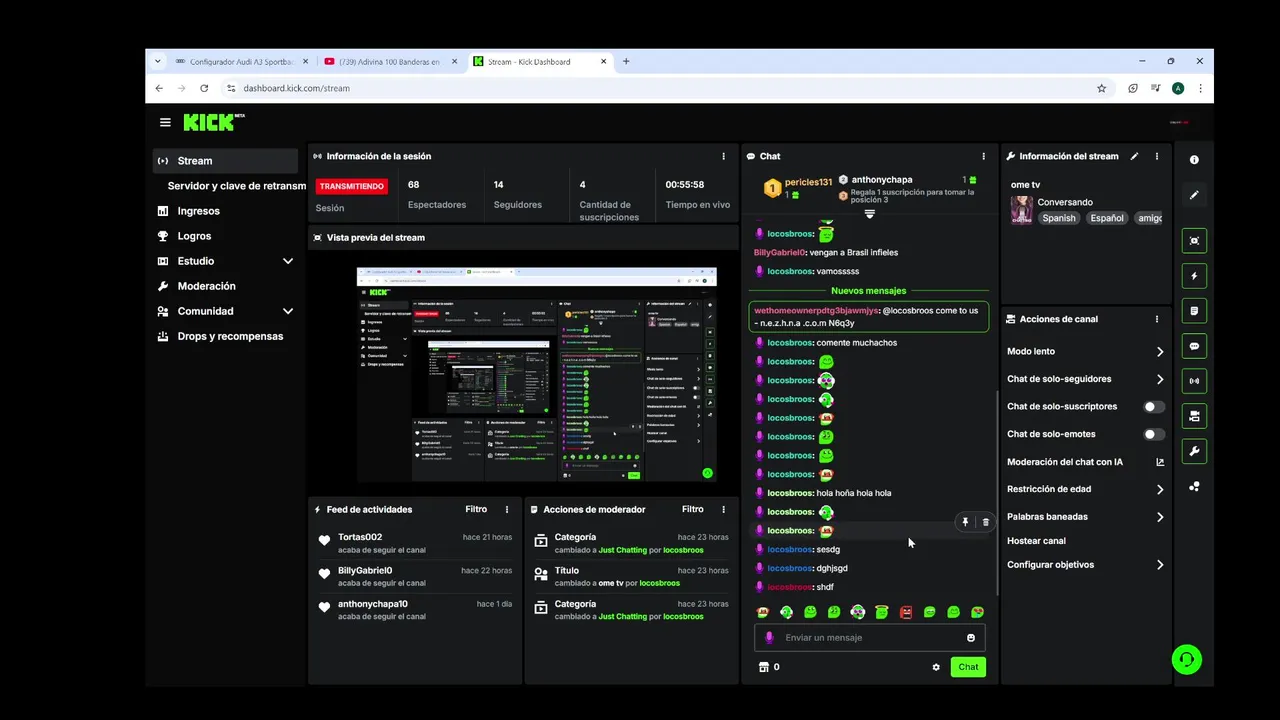The width and height of the screenshot is (1280, 720).
Task: Open Moderación del chat con IA
Action: click(x=1086, y=462)
